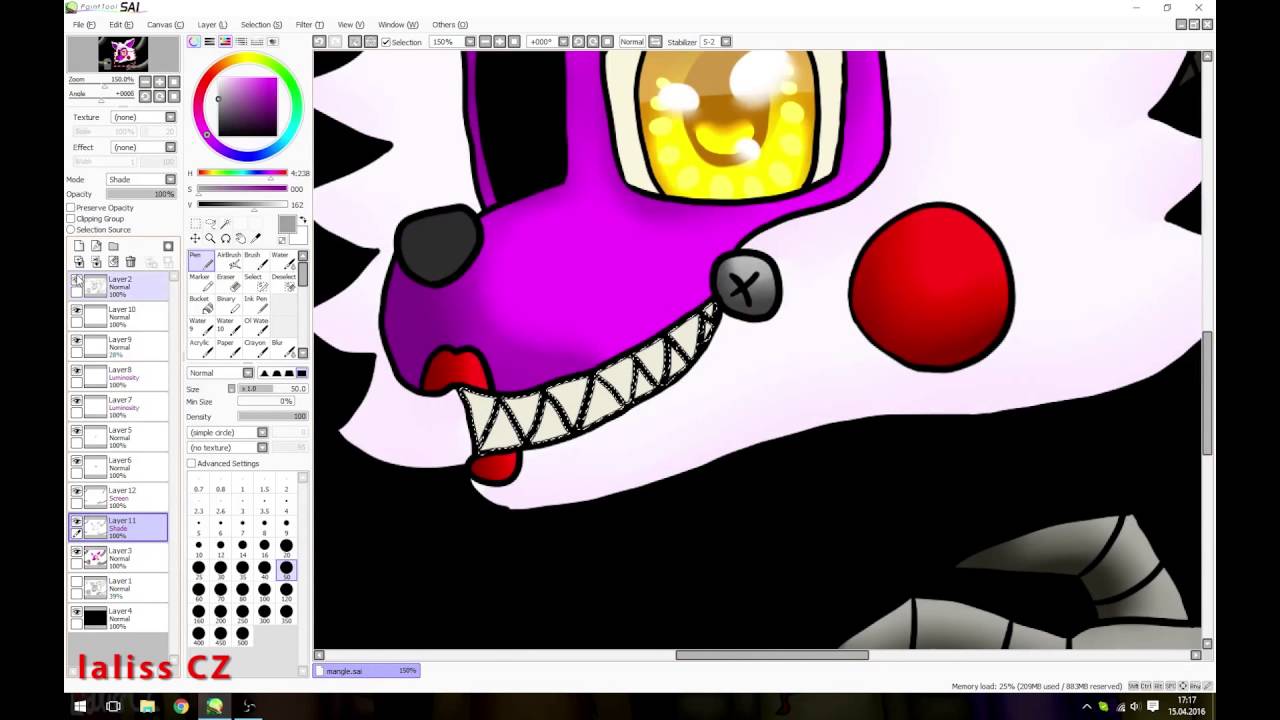This screenshot has width=1280, height=720.
Task: Show the color wheel panel
Action: [194, 42]
